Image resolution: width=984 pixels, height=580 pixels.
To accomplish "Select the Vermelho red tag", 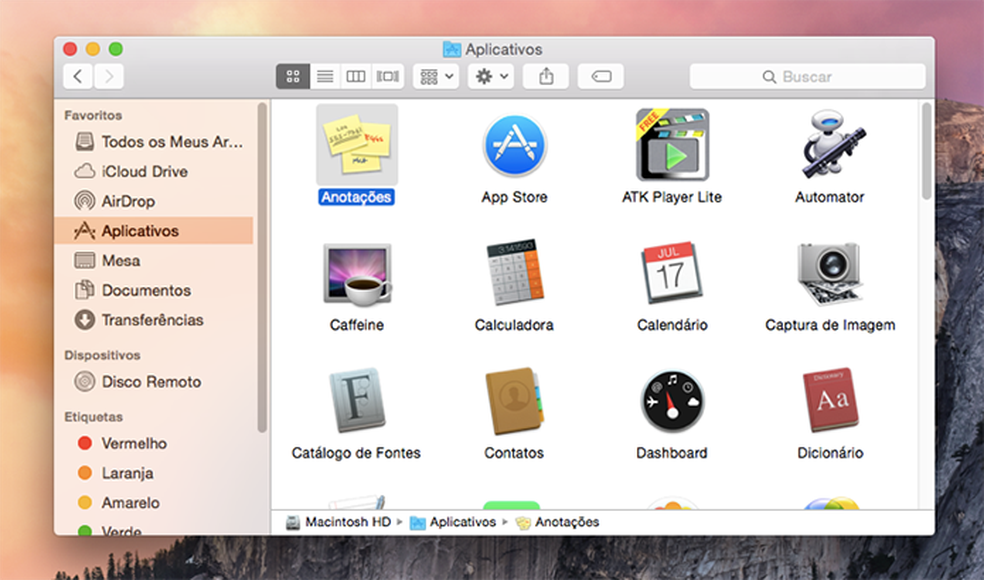I will pyautogui.click(x=134, y=443).
